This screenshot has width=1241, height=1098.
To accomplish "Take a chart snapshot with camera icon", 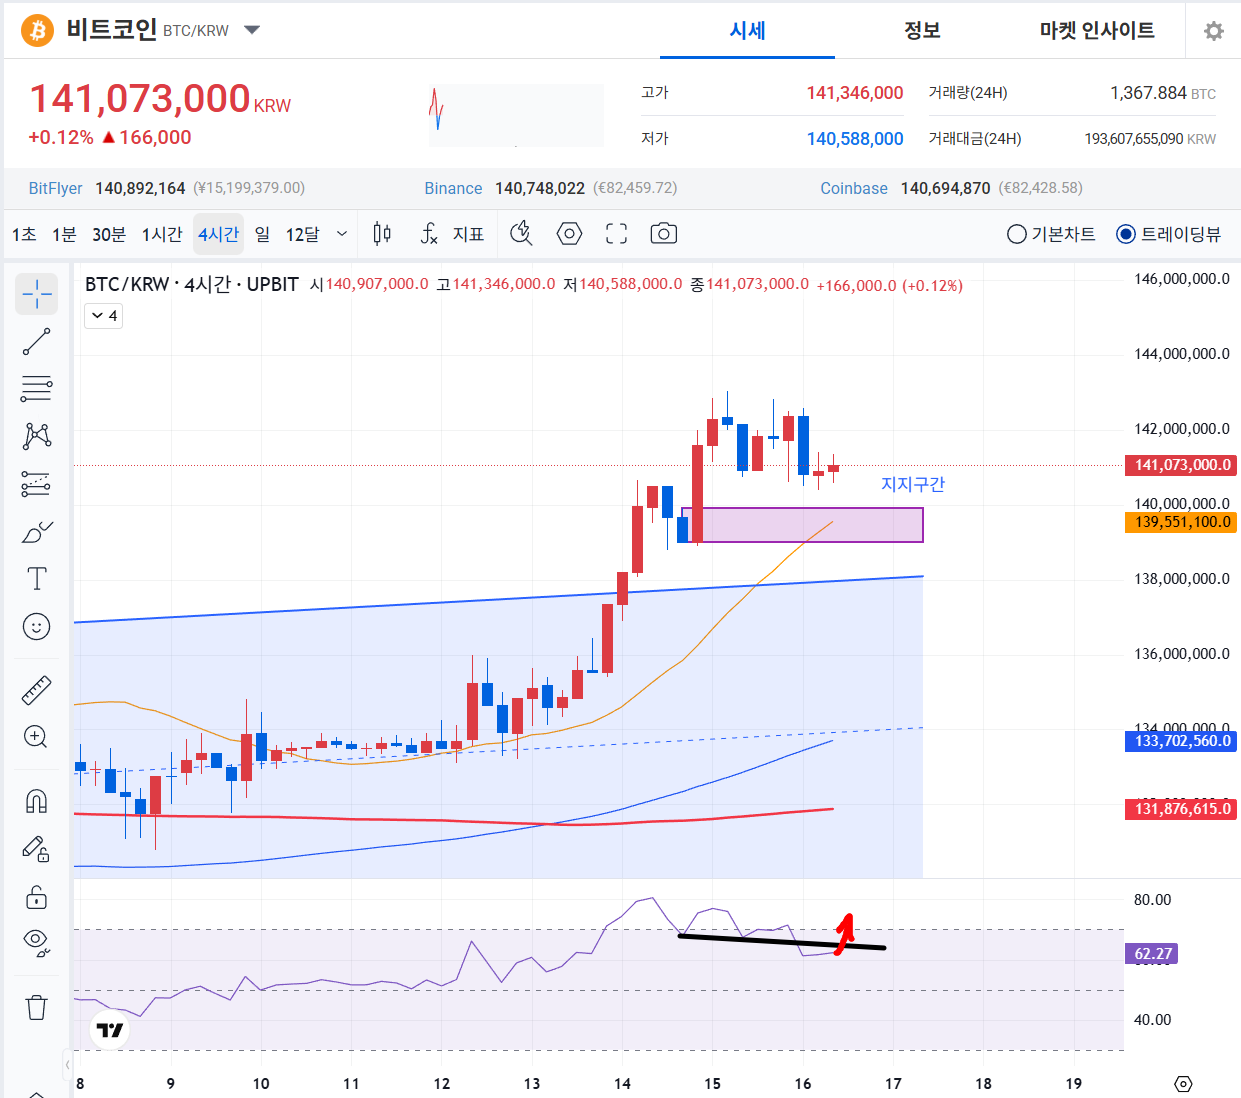I will point(663,234).
